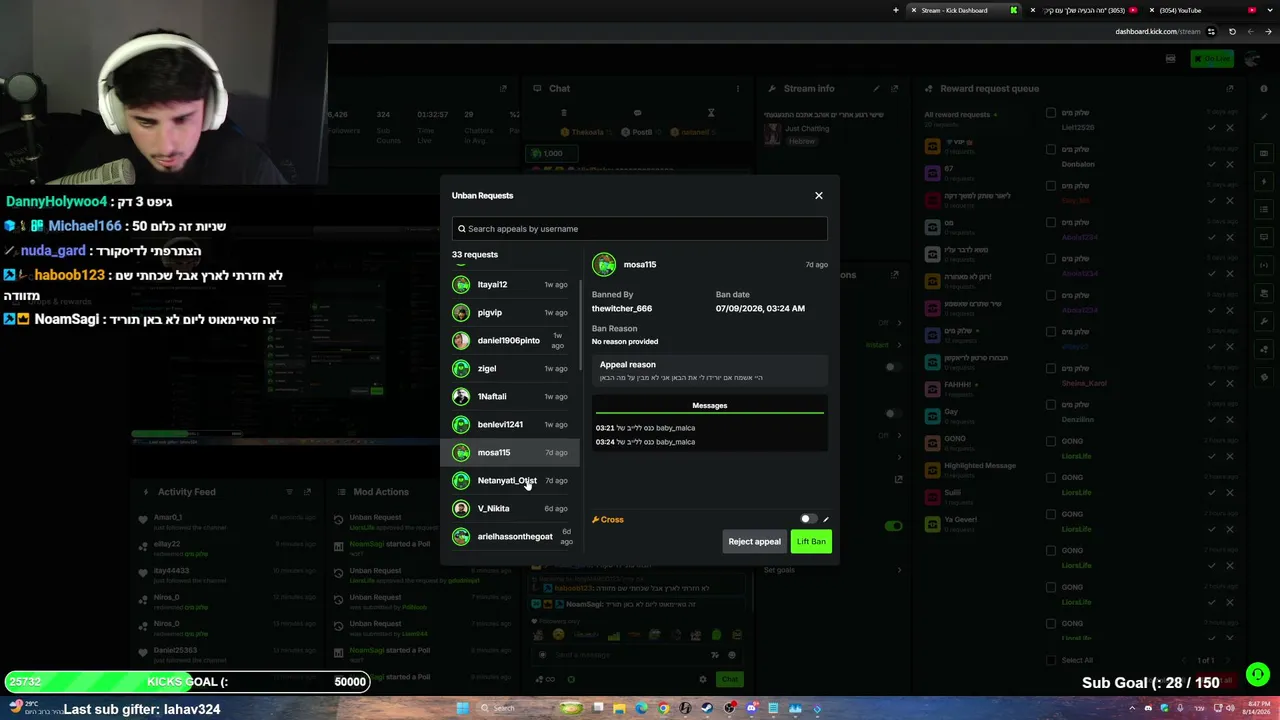The width and height of the screenshot is (1280, 720).
Task: Check the first reward request checkbox by Liel12526
Action: (1051, 113)
